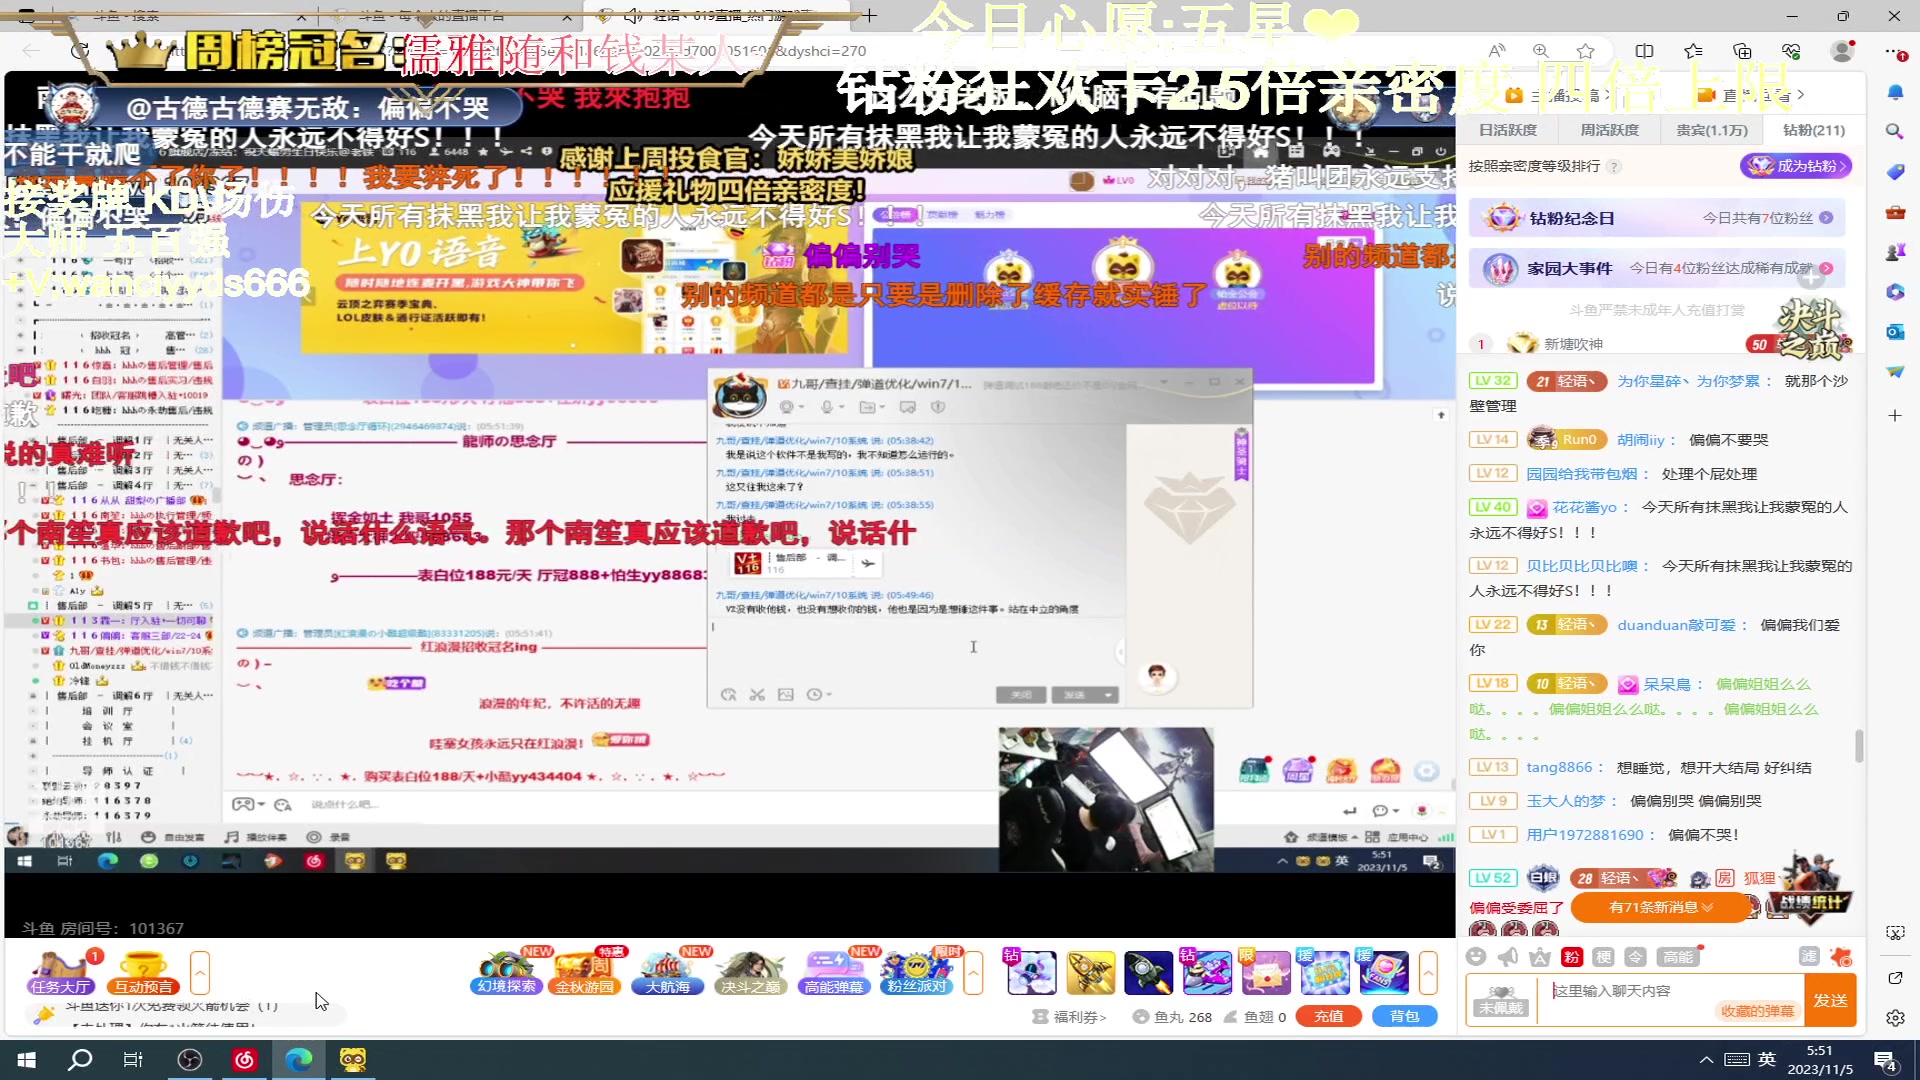Viewport: 1920px width, 1080px height.
Task: Click 成为钻粉 button
Action: (x=1796, y=166)
